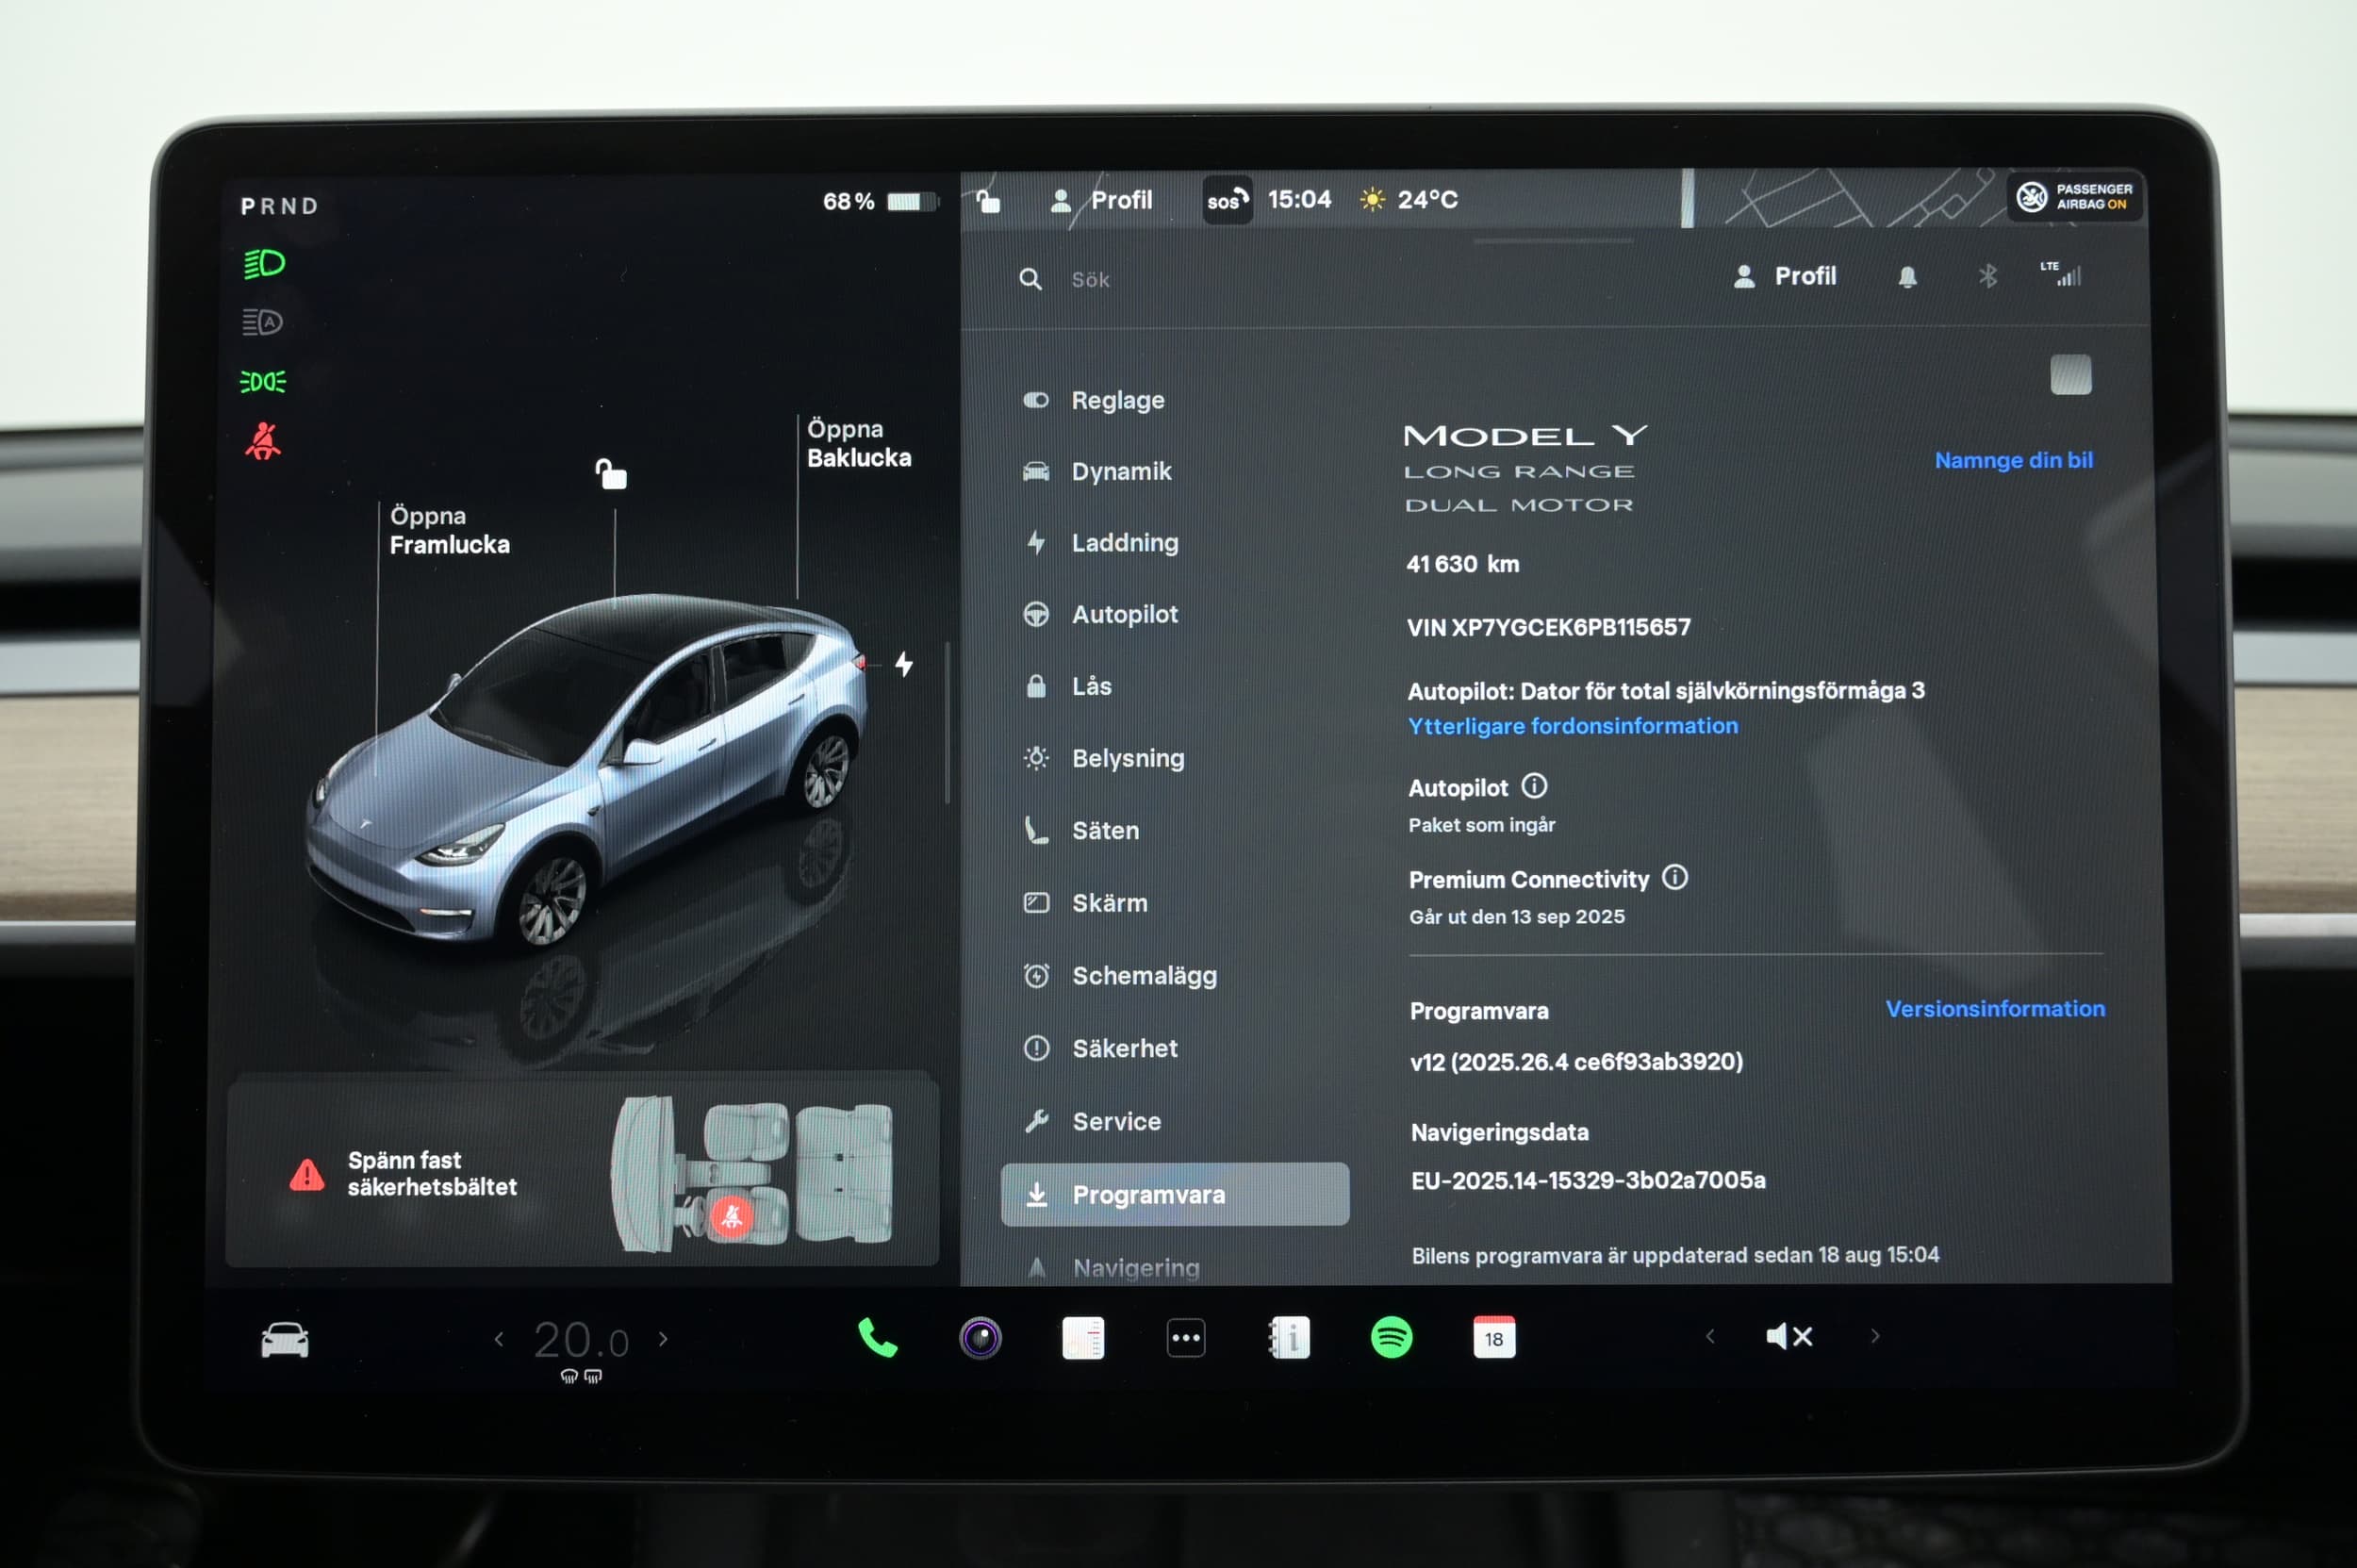Tap navigation data EU-2025.14-15329-3b02a7005a

1588,1180
